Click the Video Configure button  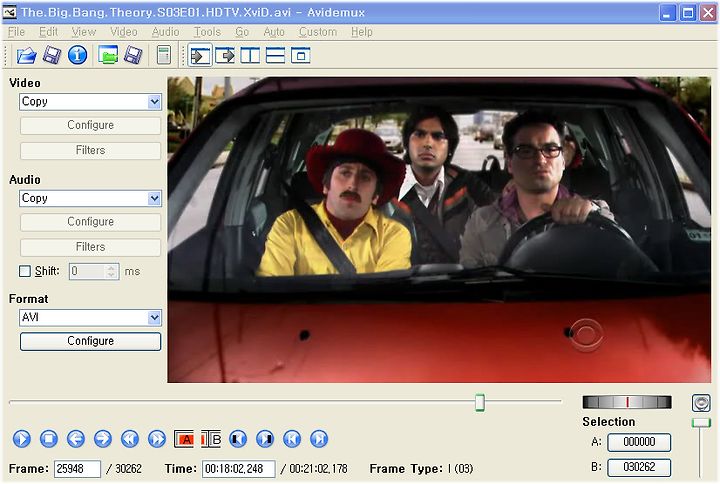[90, 125]
